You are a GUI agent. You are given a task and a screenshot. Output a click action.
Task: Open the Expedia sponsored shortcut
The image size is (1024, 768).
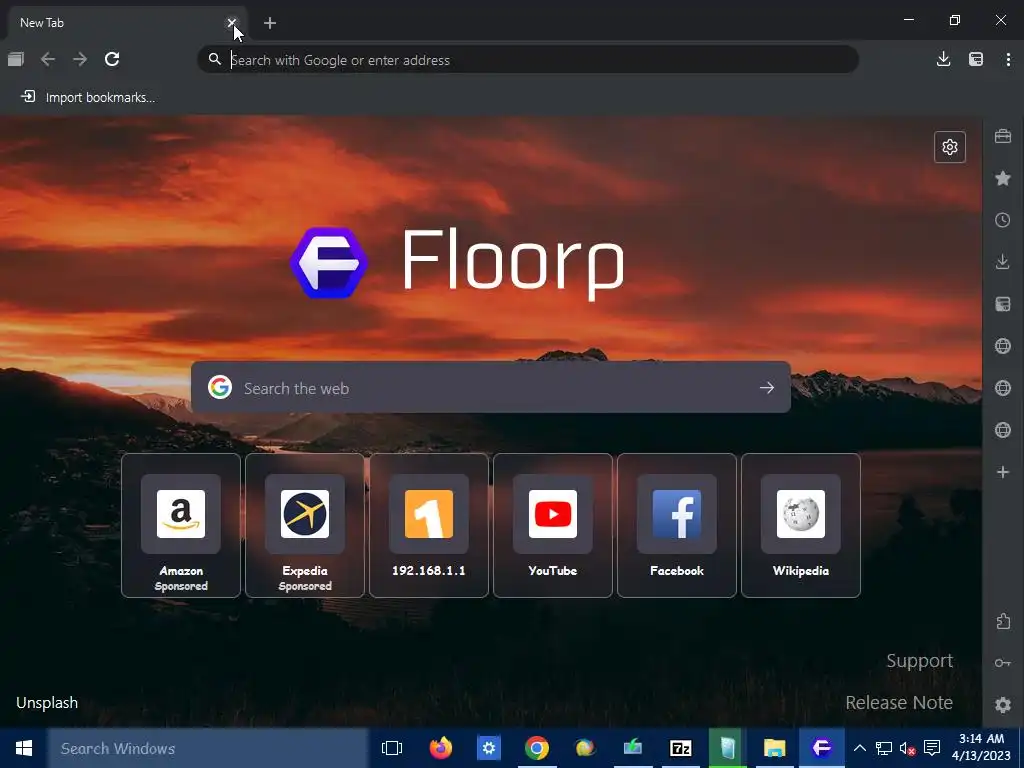[x=305, y=525]
